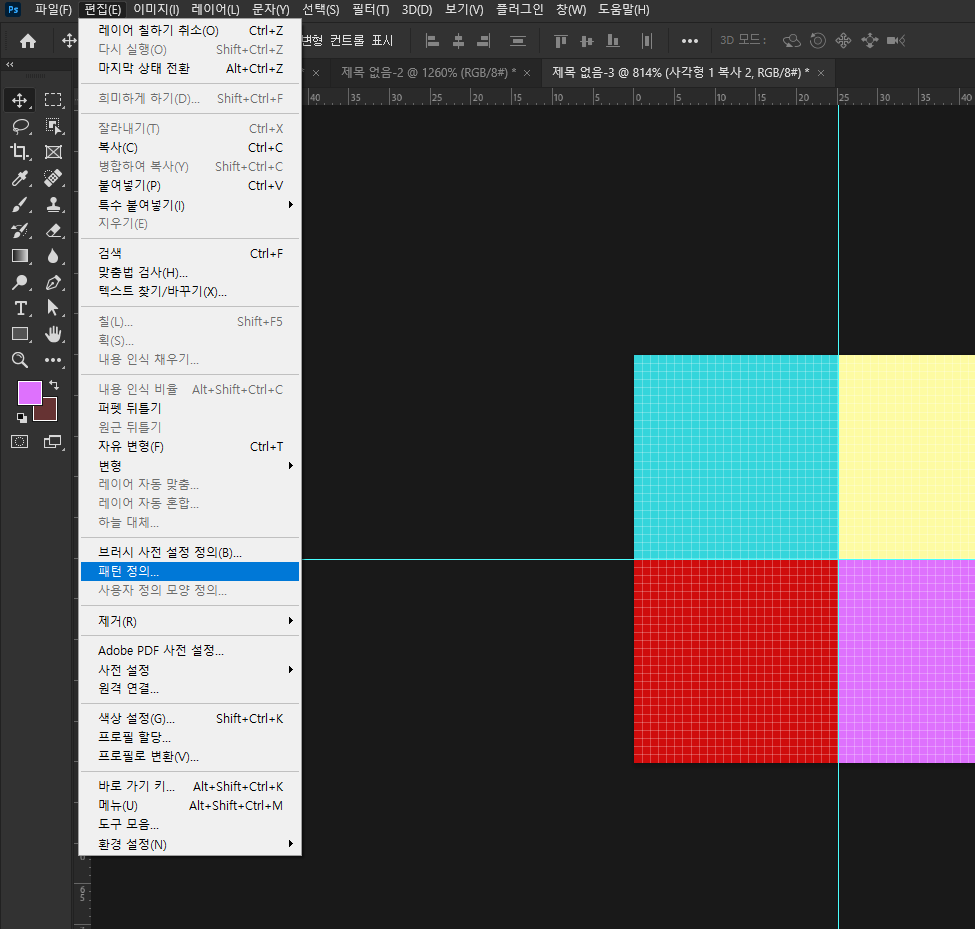Select the Pen tool
This screenshot has width=975, height=929.
pyautogui.click(x=53, y=282)
